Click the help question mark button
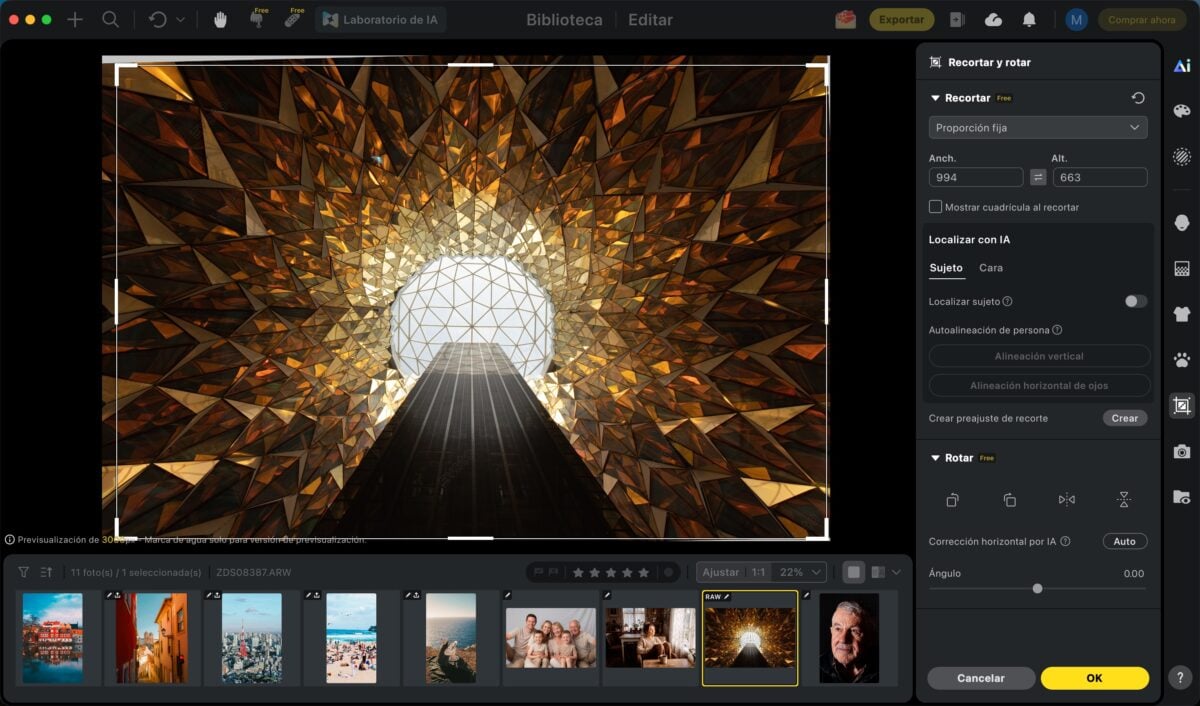This screenshot has height=706, width=1200. tap(1182, 677)
